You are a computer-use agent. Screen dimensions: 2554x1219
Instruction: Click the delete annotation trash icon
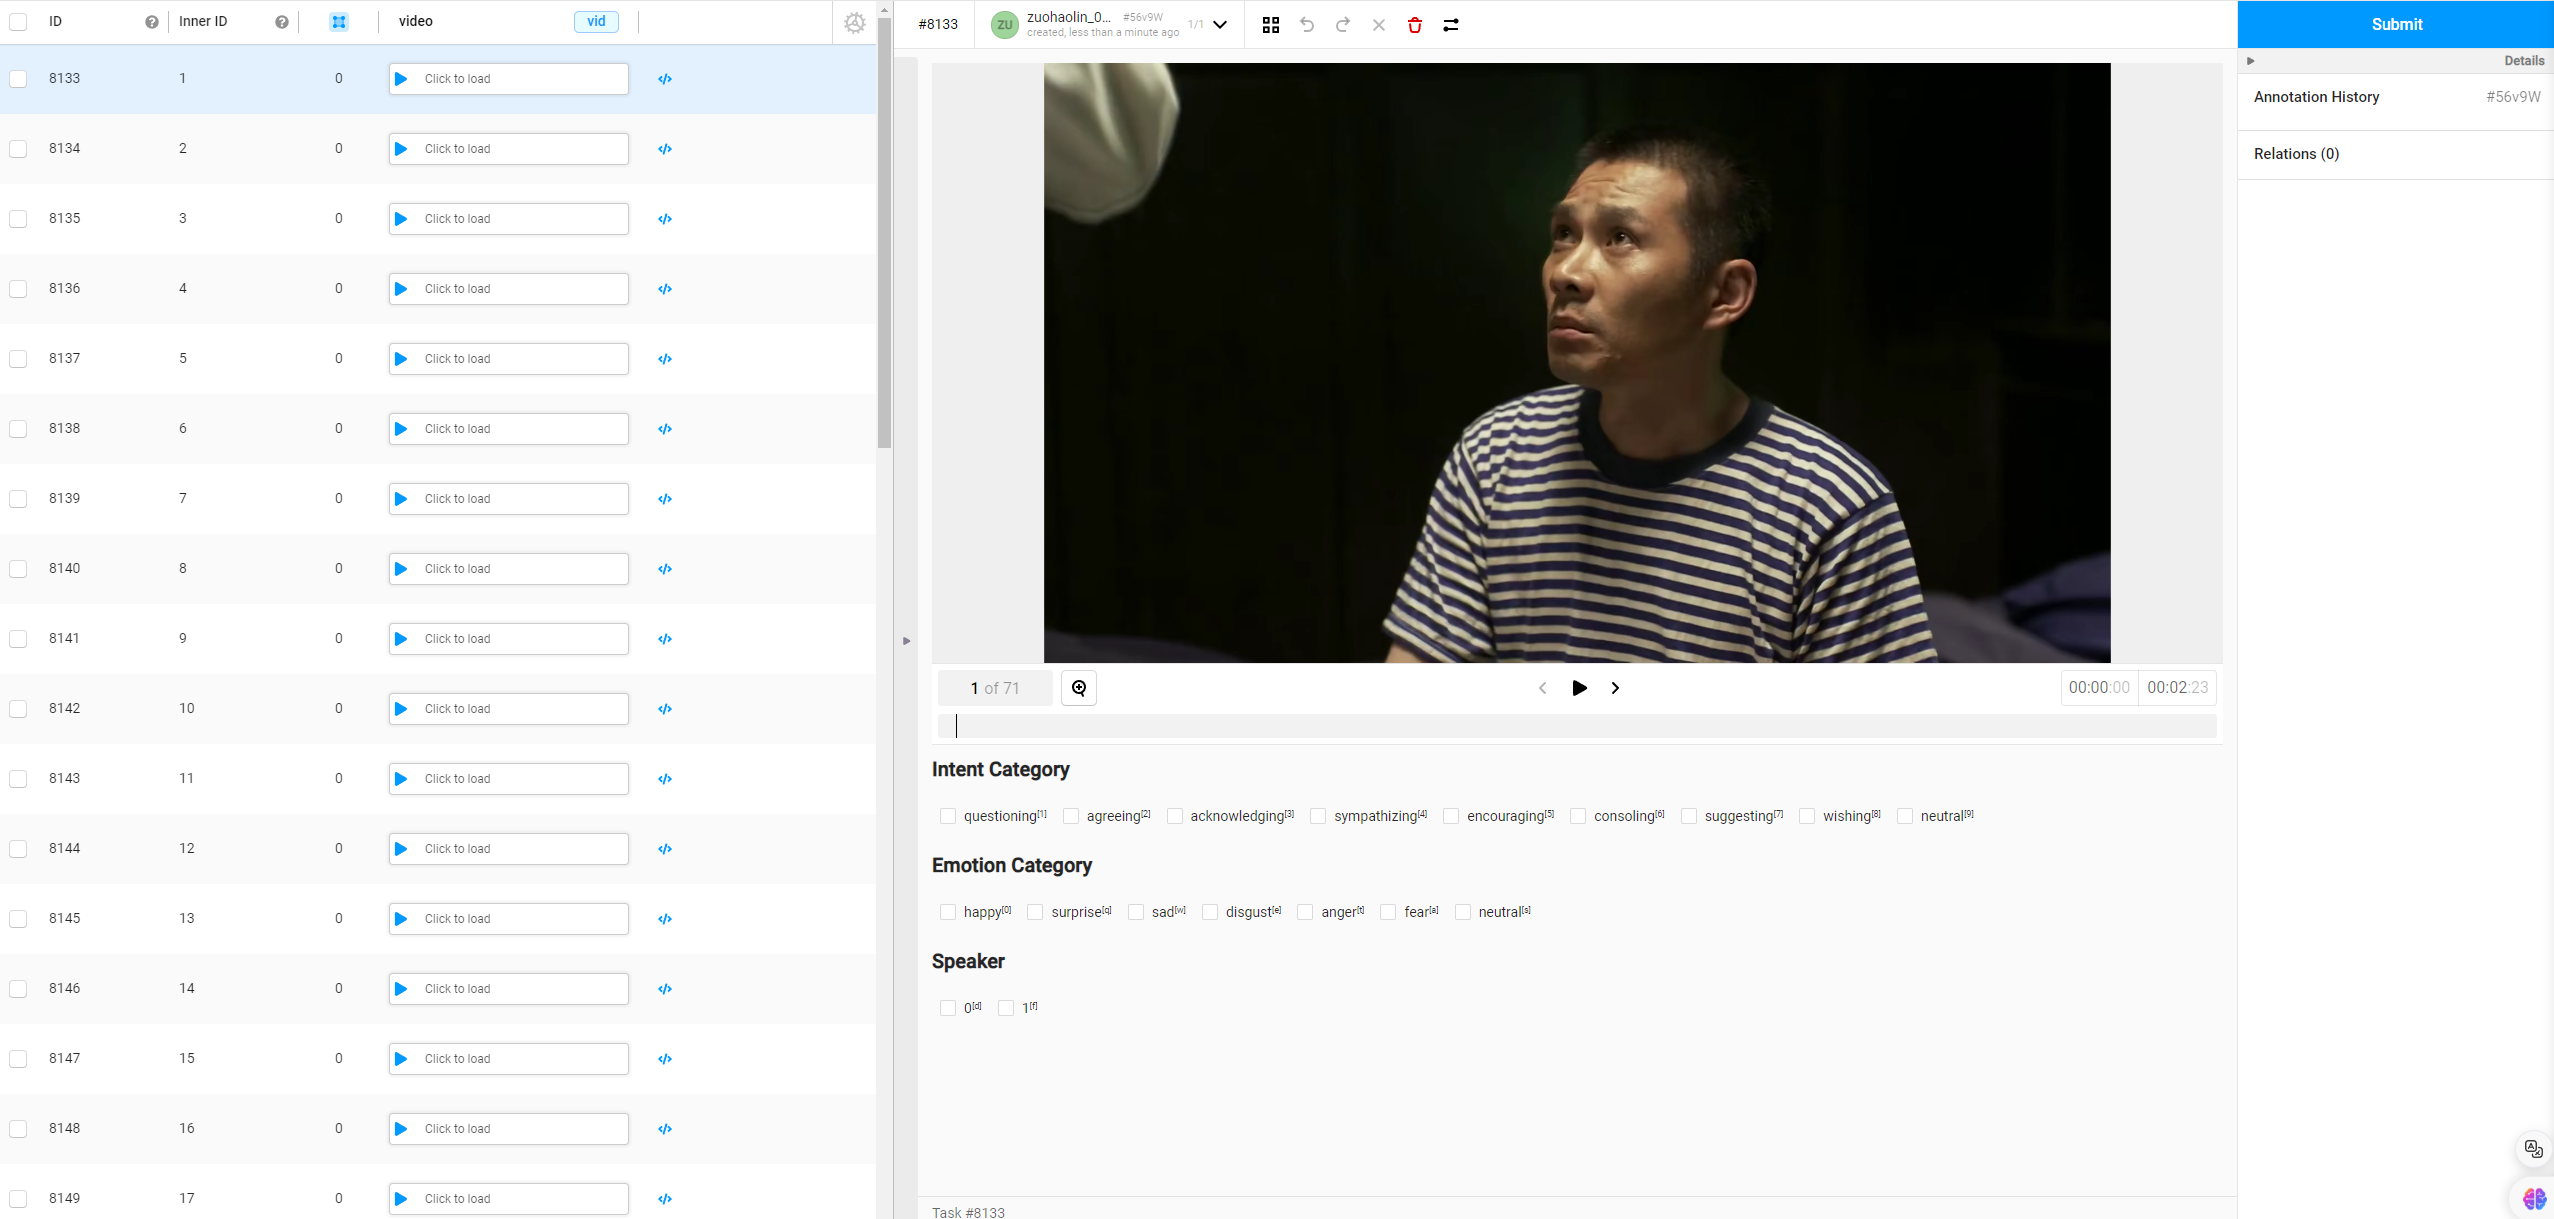pyautogui.click(x=1414, y=25)
